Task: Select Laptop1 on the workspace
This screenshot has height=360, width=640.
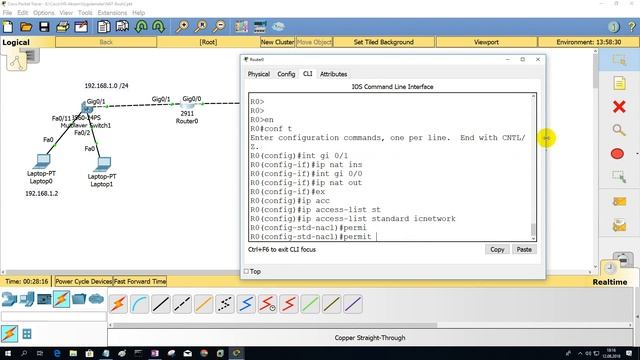Action: click(x=102, y=164)
